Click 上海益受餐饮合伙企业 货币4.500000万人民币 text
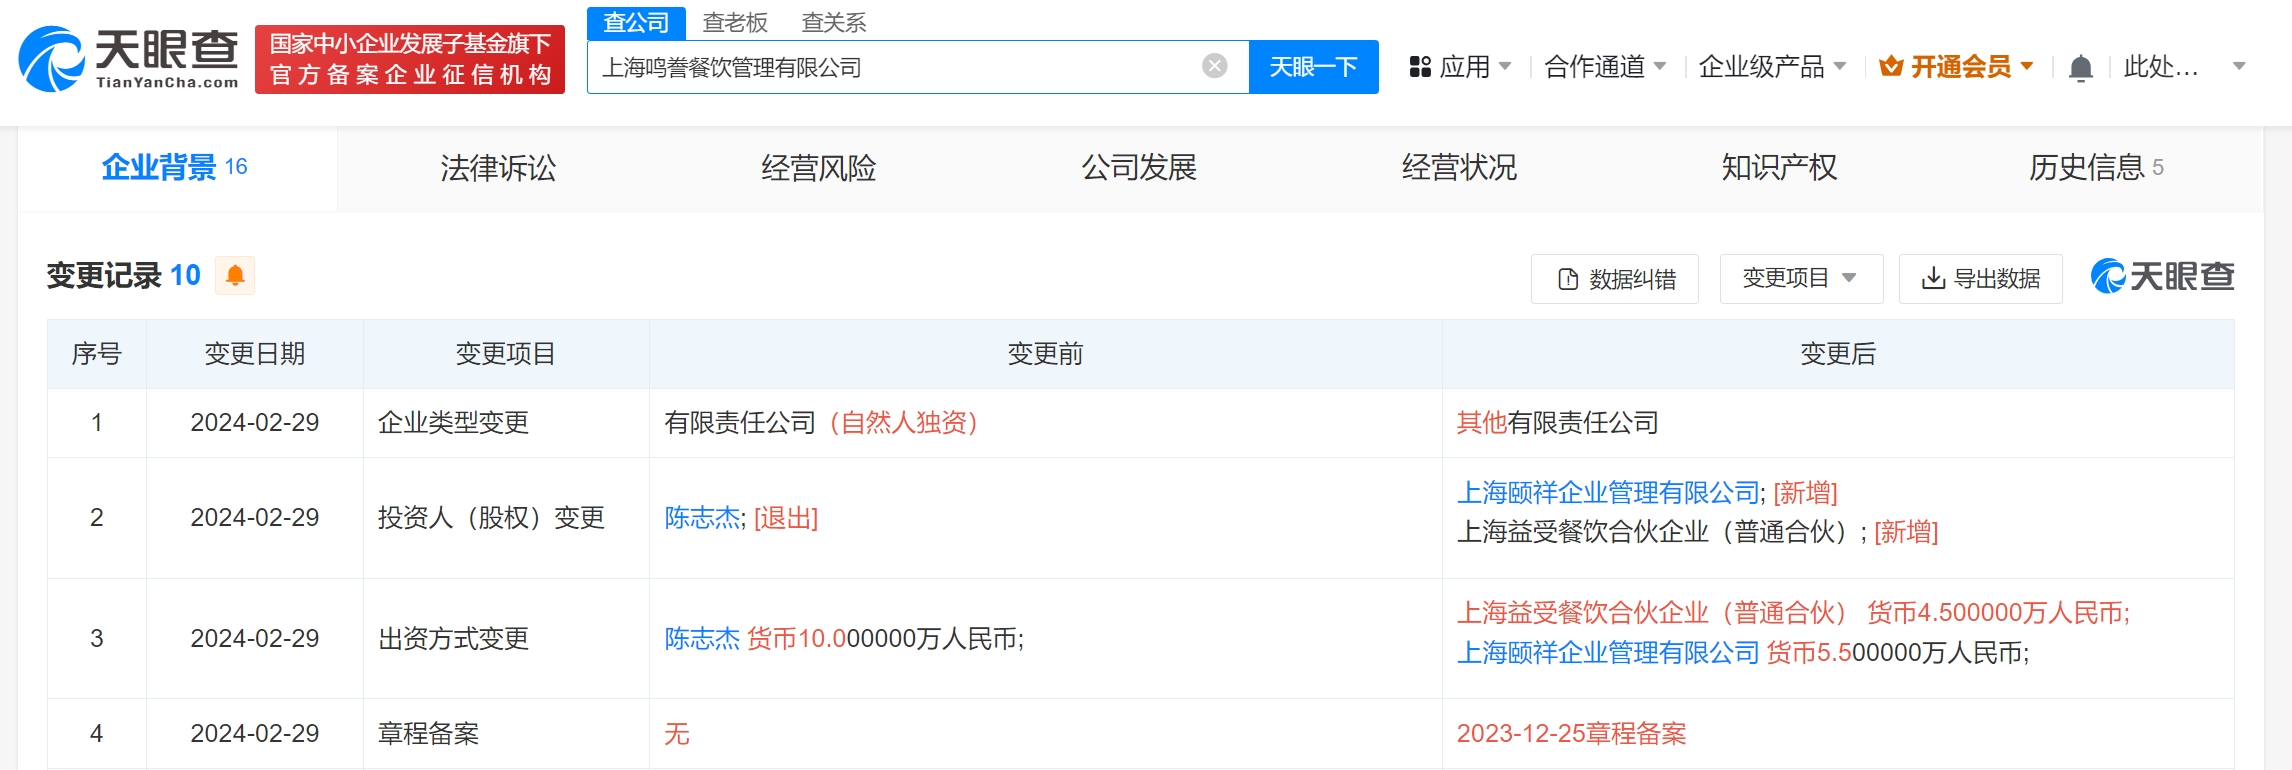This screenshot has height=770, width=2292. [1793, 612]
